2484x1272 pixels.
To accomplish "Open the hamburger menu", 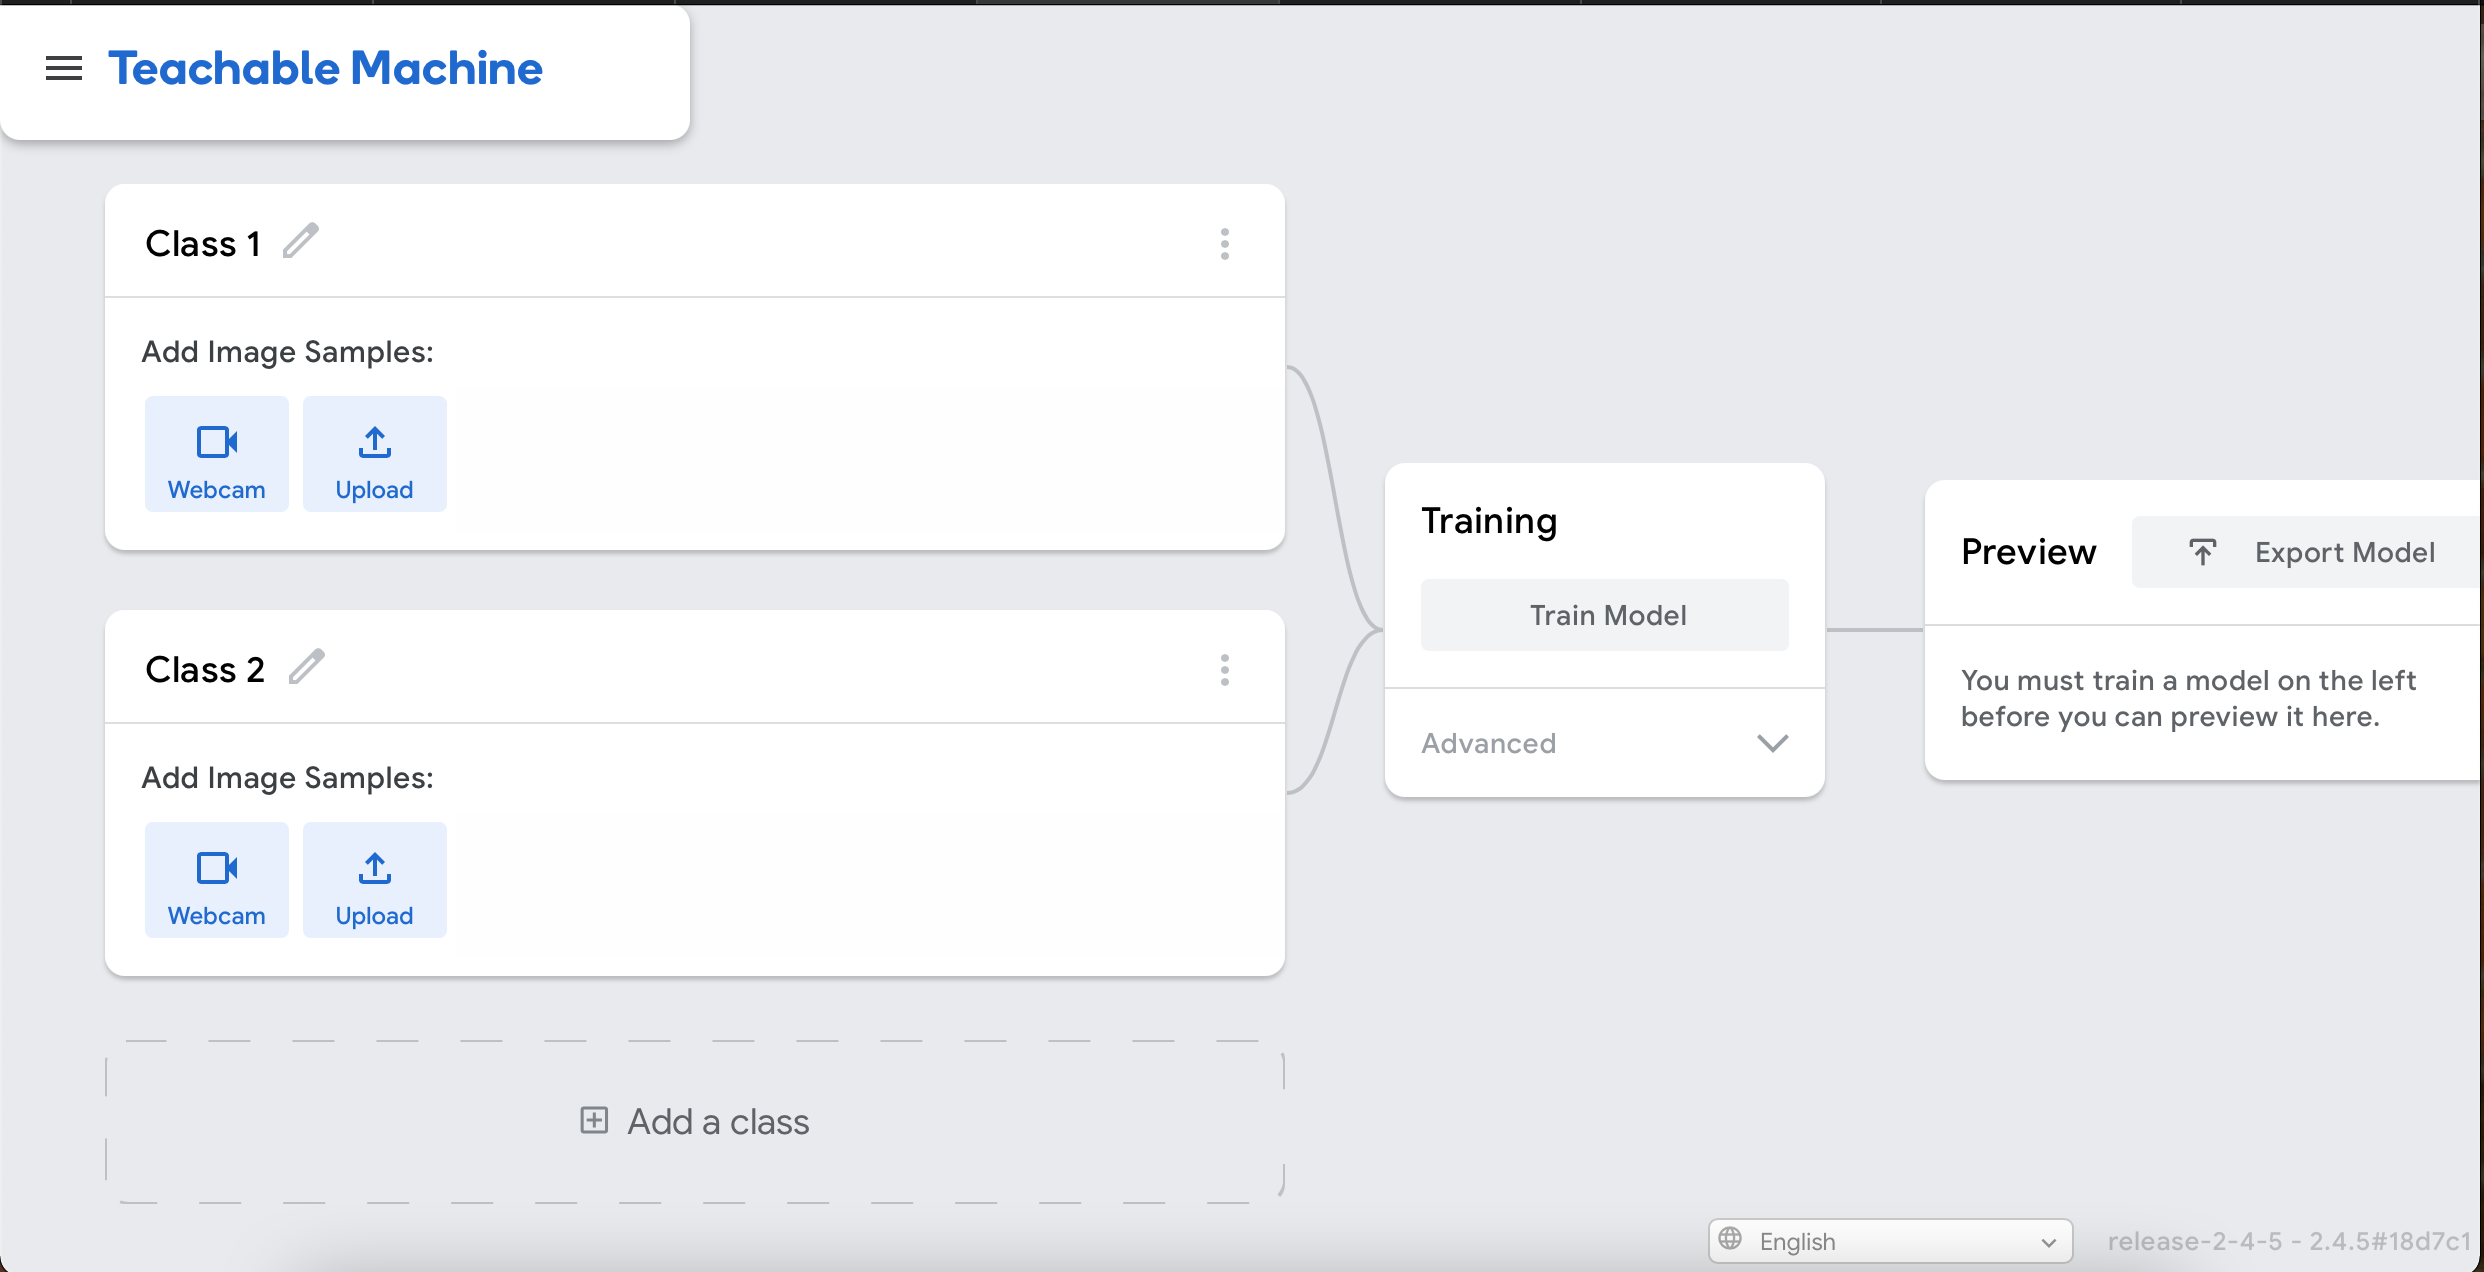I will tap(64, 68).
